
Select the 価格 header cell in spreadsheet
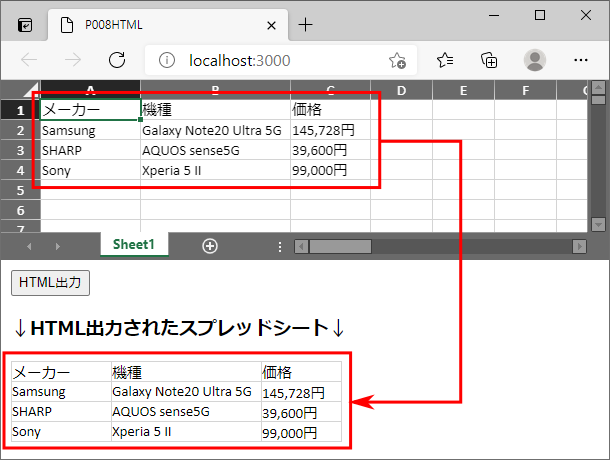[x=330, y=110]
